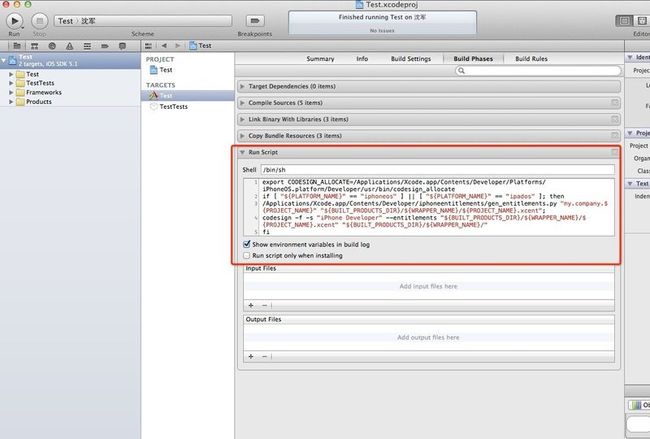Add an input file with plus button

click(251, 305)
